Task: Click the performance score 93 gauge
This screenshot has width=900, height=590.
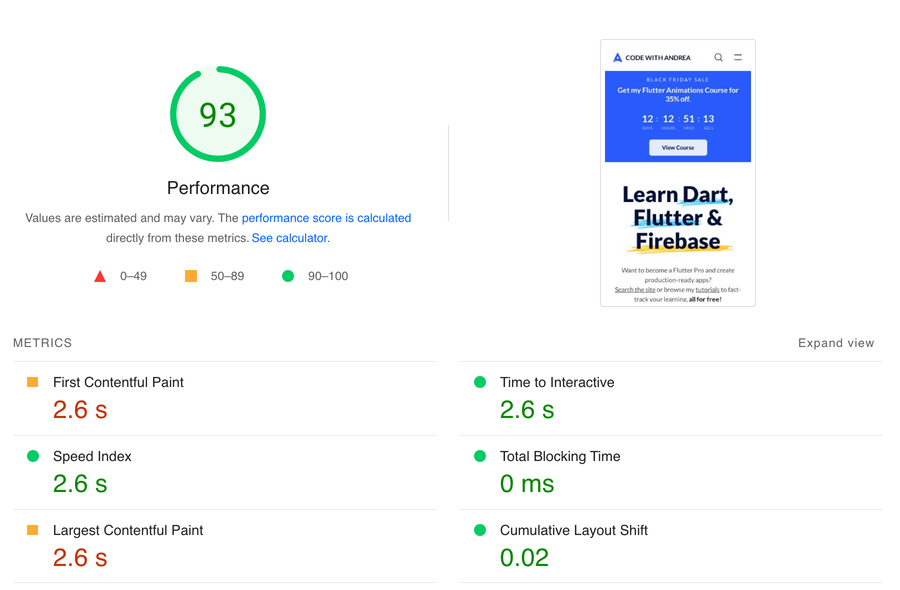Action: pos(218,114)
